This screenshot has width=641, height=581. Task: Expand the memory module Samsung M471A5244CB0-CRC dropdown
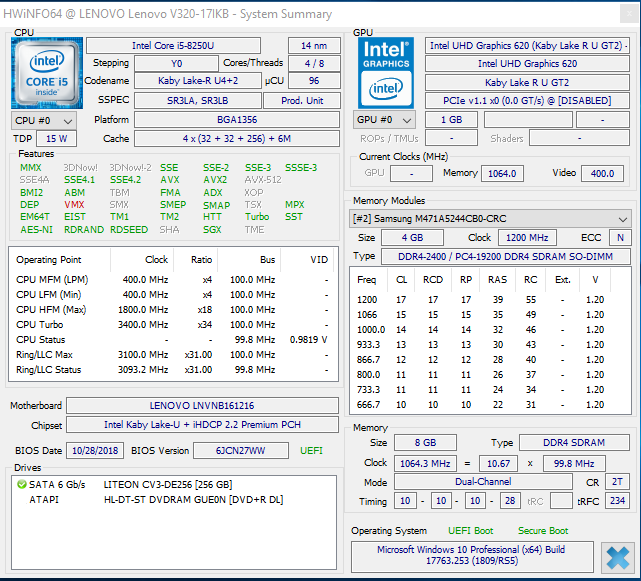[490, 219]
